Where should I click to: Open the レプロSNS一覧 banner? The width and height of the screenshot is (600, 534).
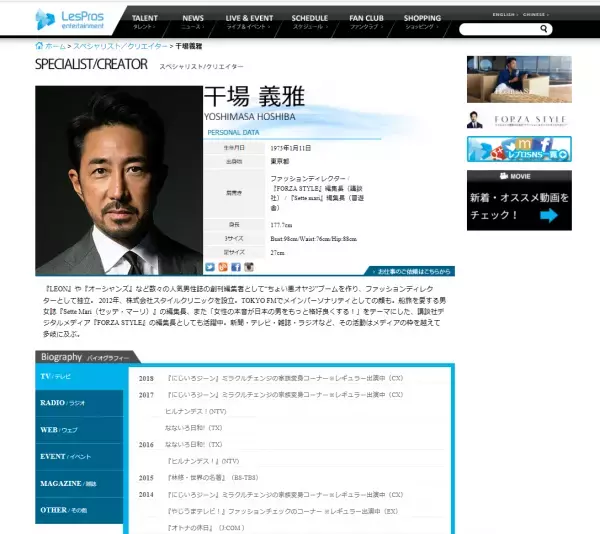coord(519,149)
